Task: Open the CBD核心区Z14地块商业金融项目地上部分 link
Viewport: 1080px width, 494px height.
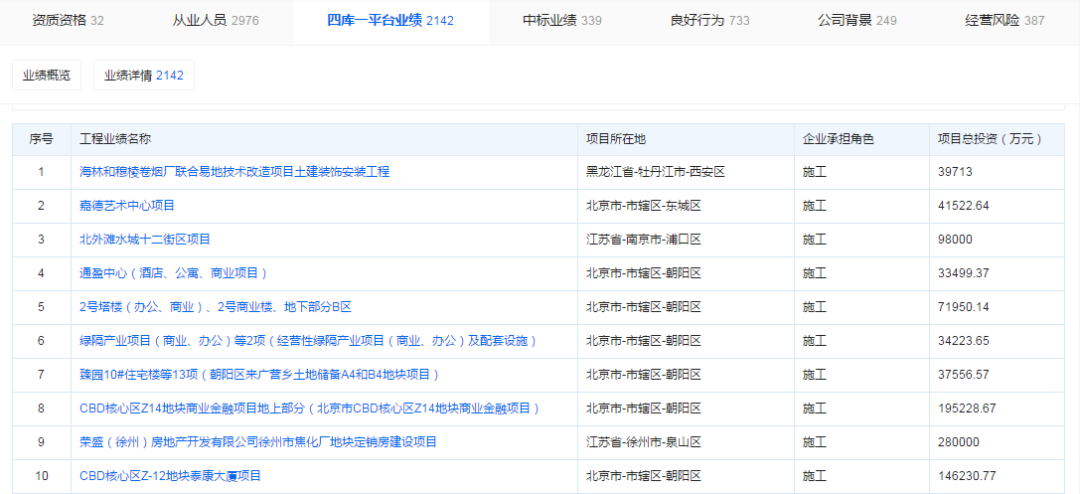Action: pos(310,409)
